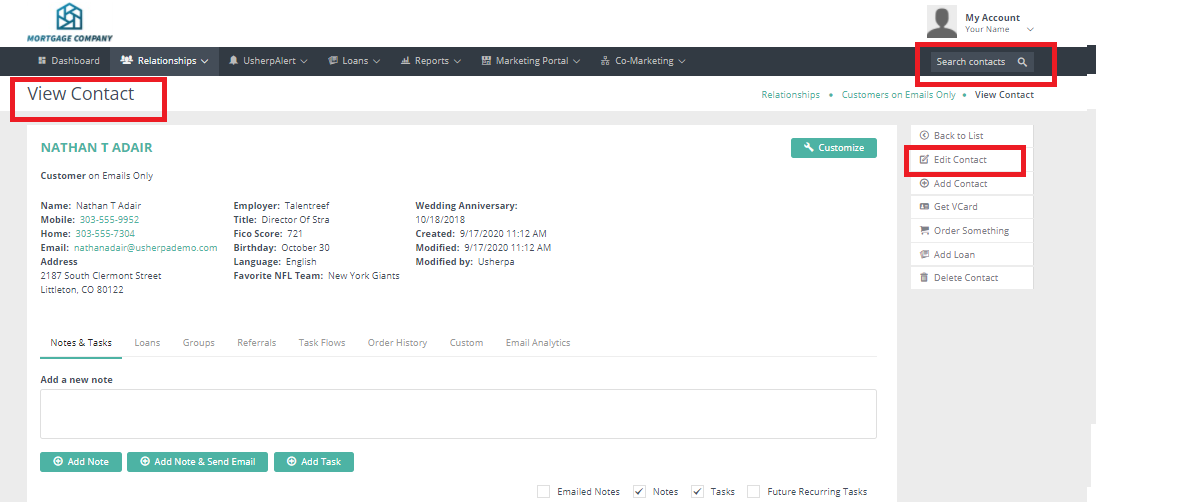Click the Back to List arrow icon
The image size is (1182, 502).
(924, 136)
